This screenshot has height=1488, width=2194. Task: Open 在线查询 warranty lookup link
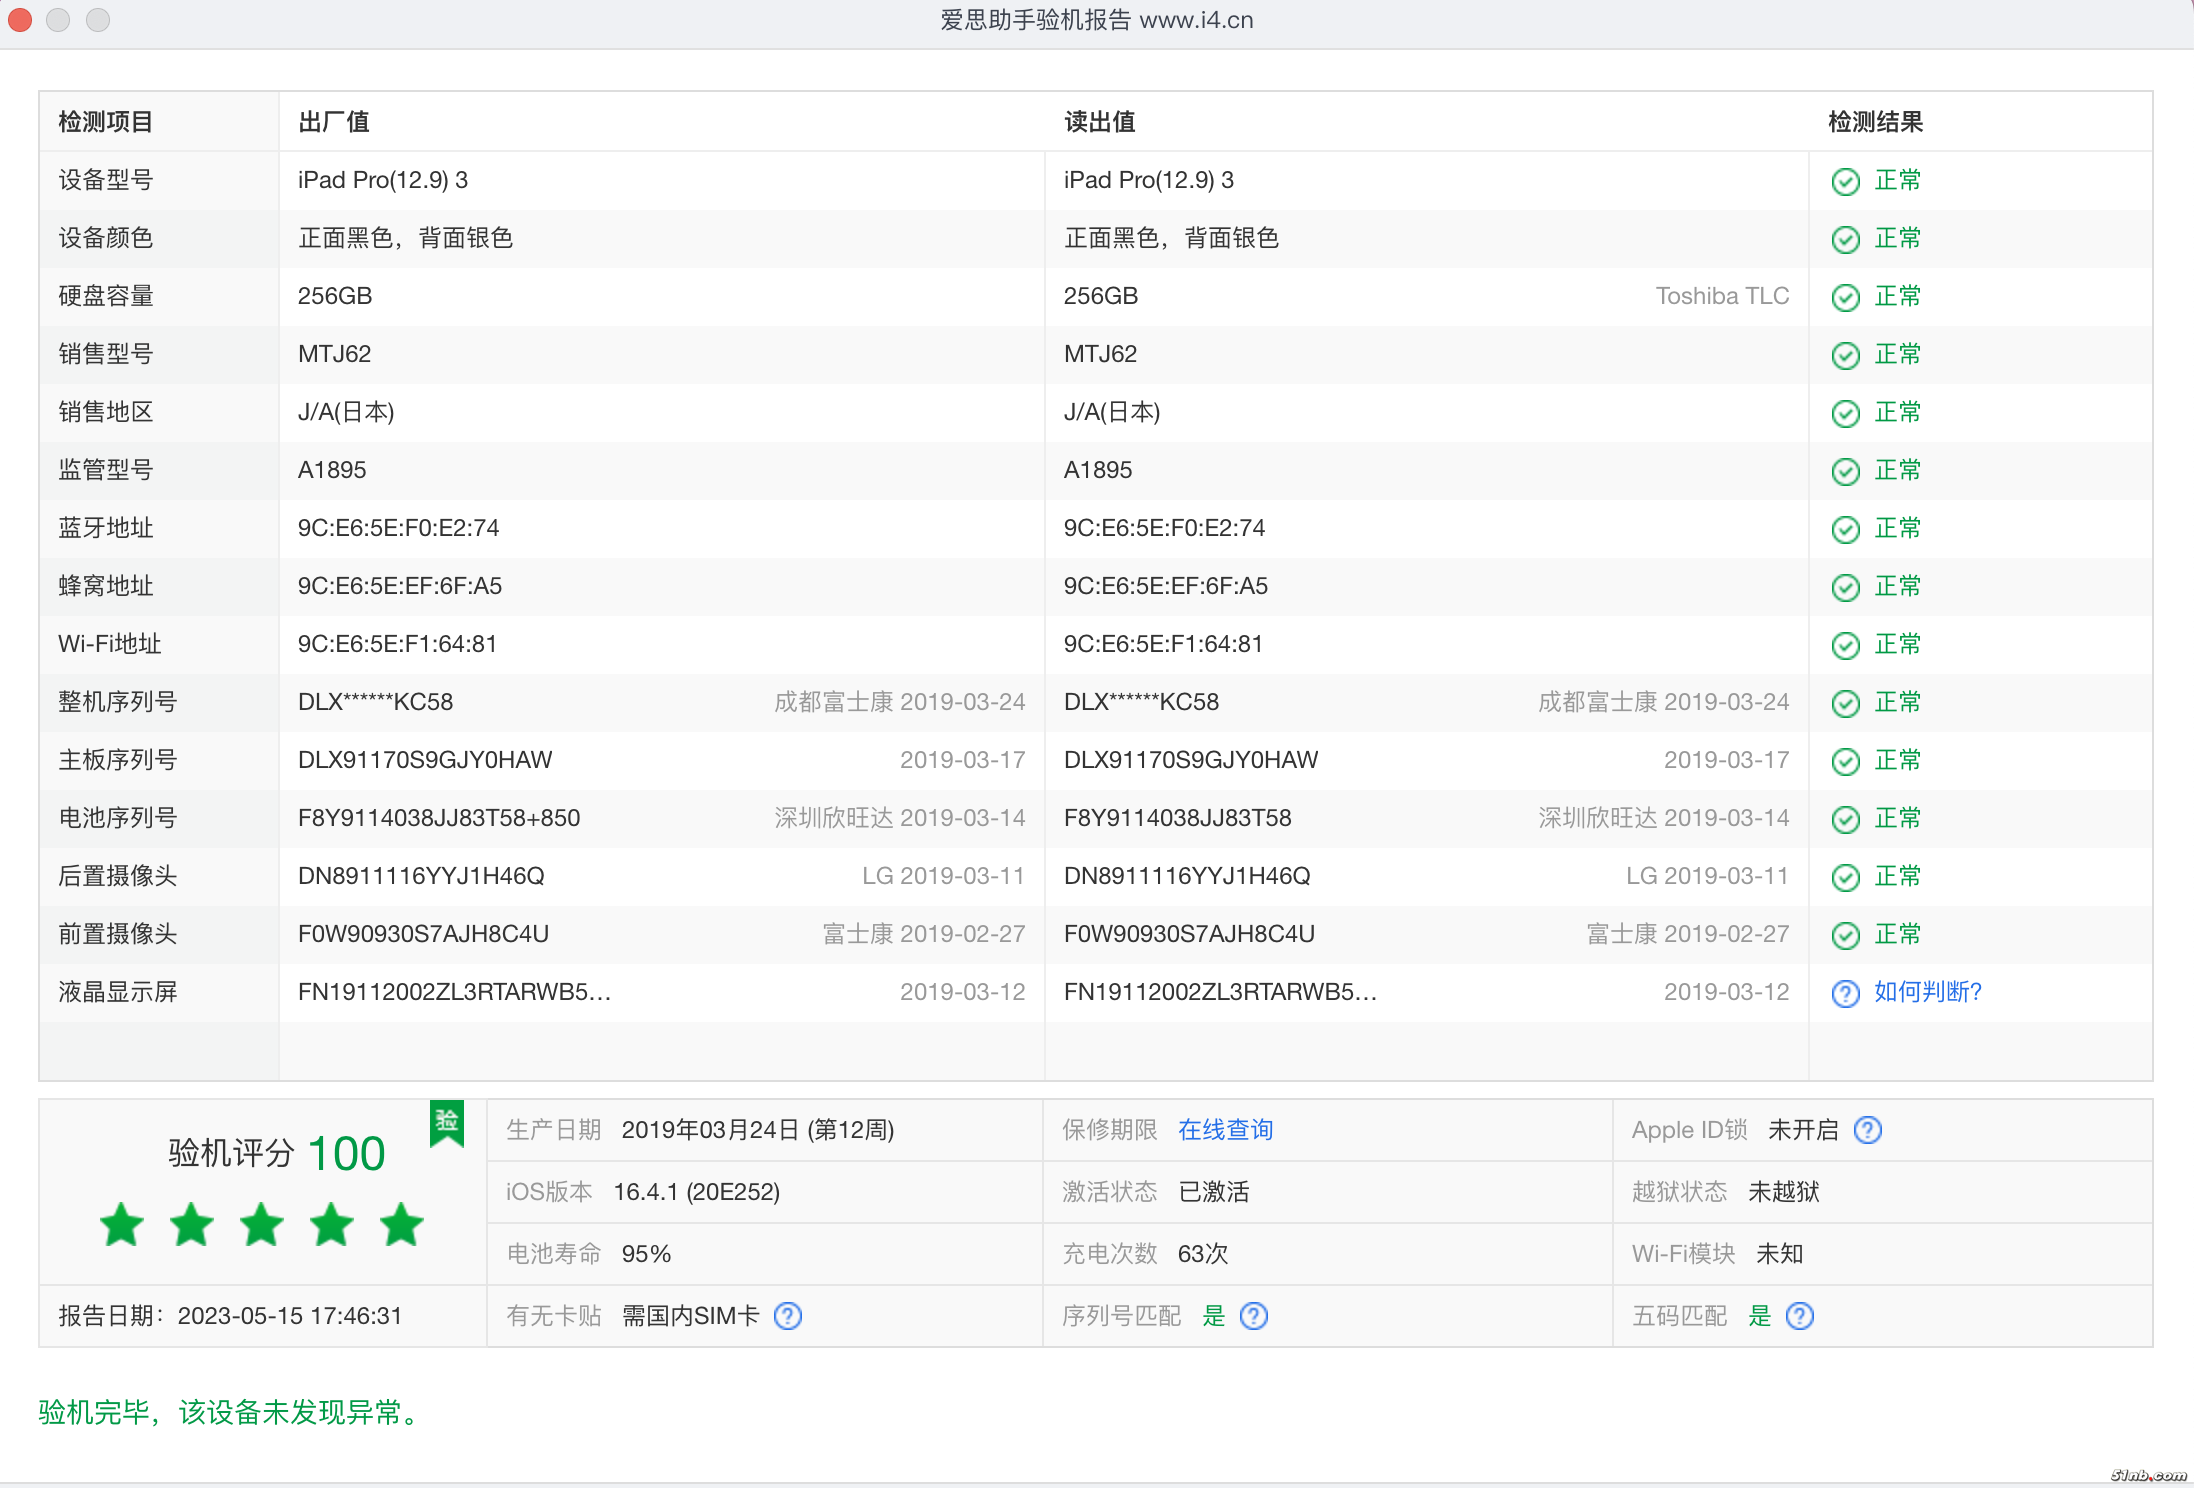(x=1225, y=1130)
